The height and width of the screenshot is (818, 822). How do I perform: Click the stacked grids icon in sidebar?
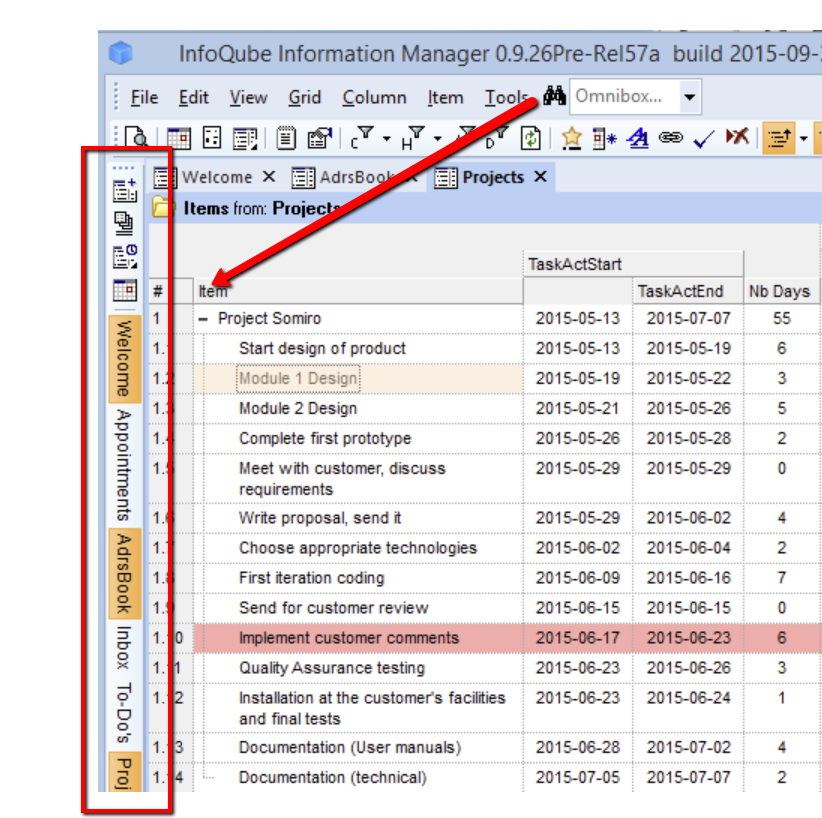point(124,223)
